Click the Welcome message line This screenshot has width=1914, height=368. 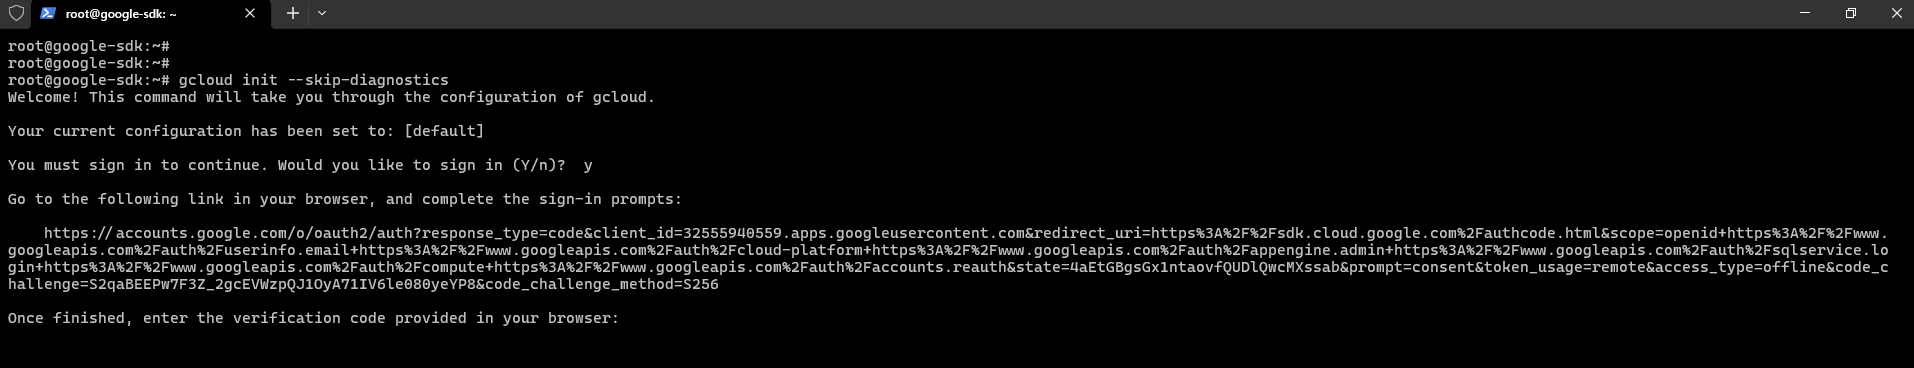tap(331, 97)
